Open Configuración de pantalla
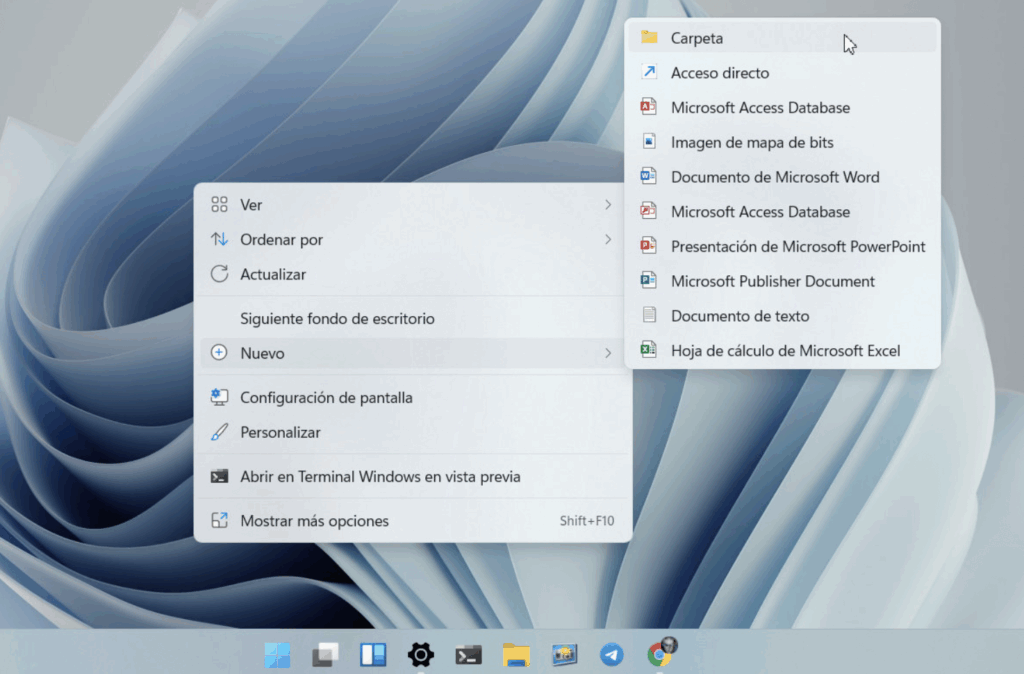Viewport: 1024px width, 674px height. (326, 397)
